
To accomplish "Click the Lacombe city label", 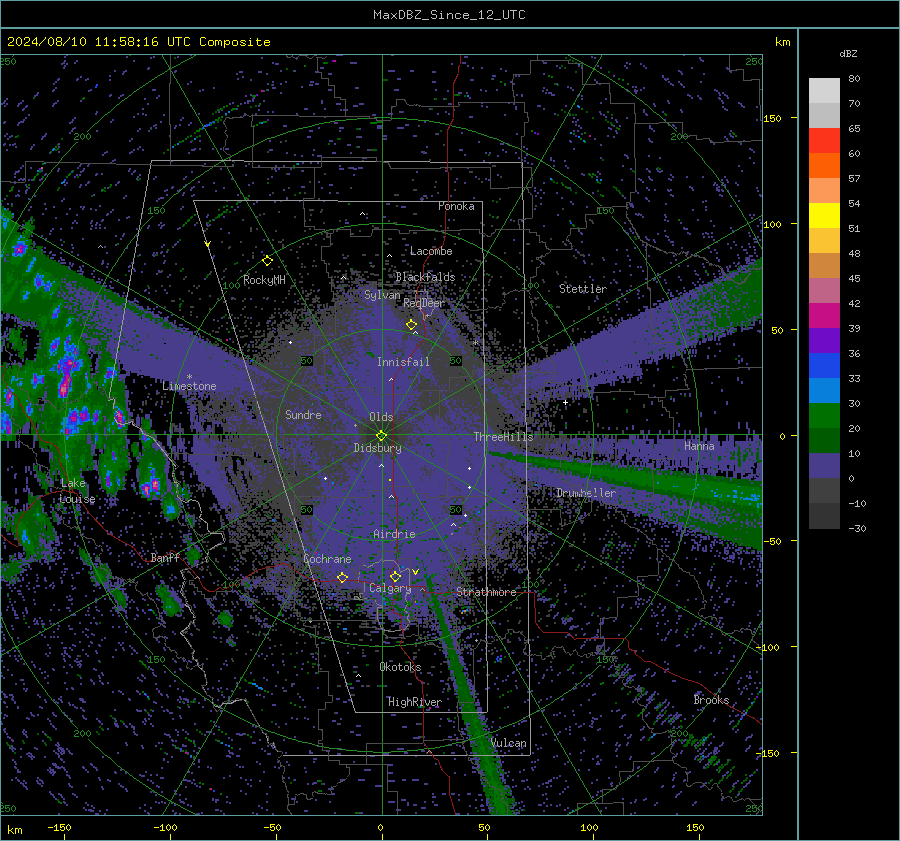I will [431, 251].
